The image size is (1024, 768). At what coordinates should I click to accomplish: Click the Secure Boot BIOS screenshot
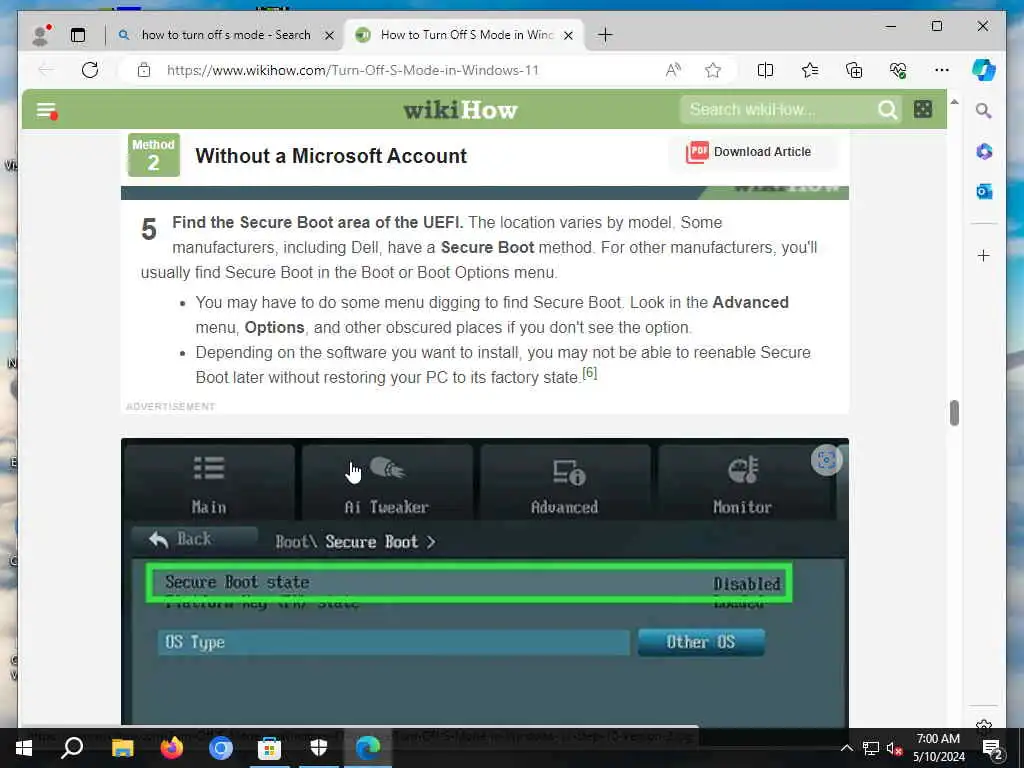(485, 582)
